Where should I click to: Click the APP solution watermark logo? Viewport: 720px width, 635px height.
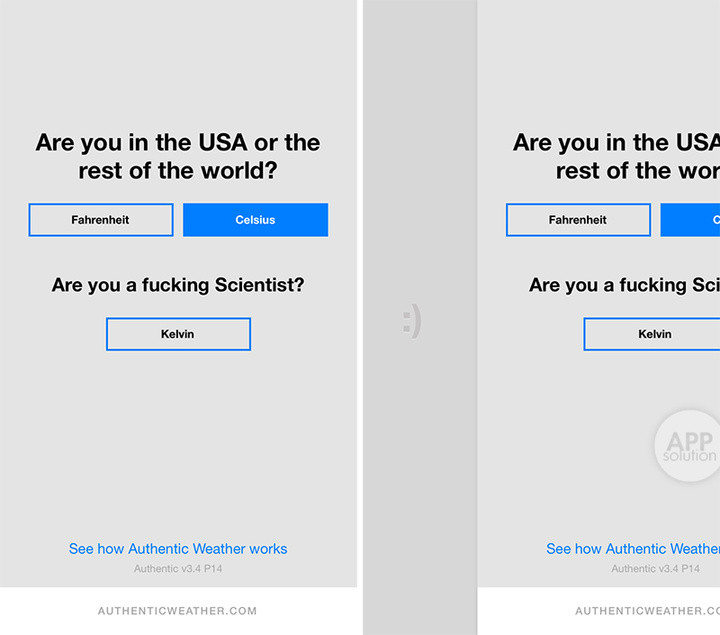pyautogui.click(x=690, y=446)
